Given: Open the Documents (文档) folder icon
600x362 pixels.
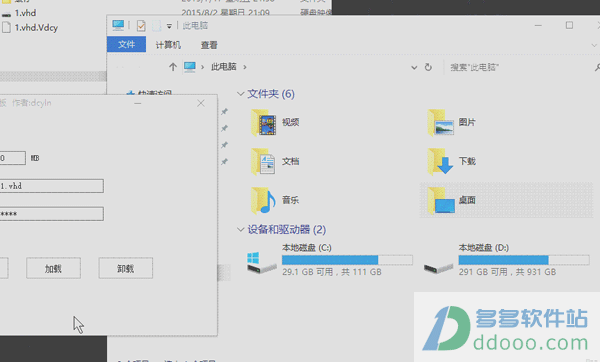Looking at the screenshot, I should 263,161.
